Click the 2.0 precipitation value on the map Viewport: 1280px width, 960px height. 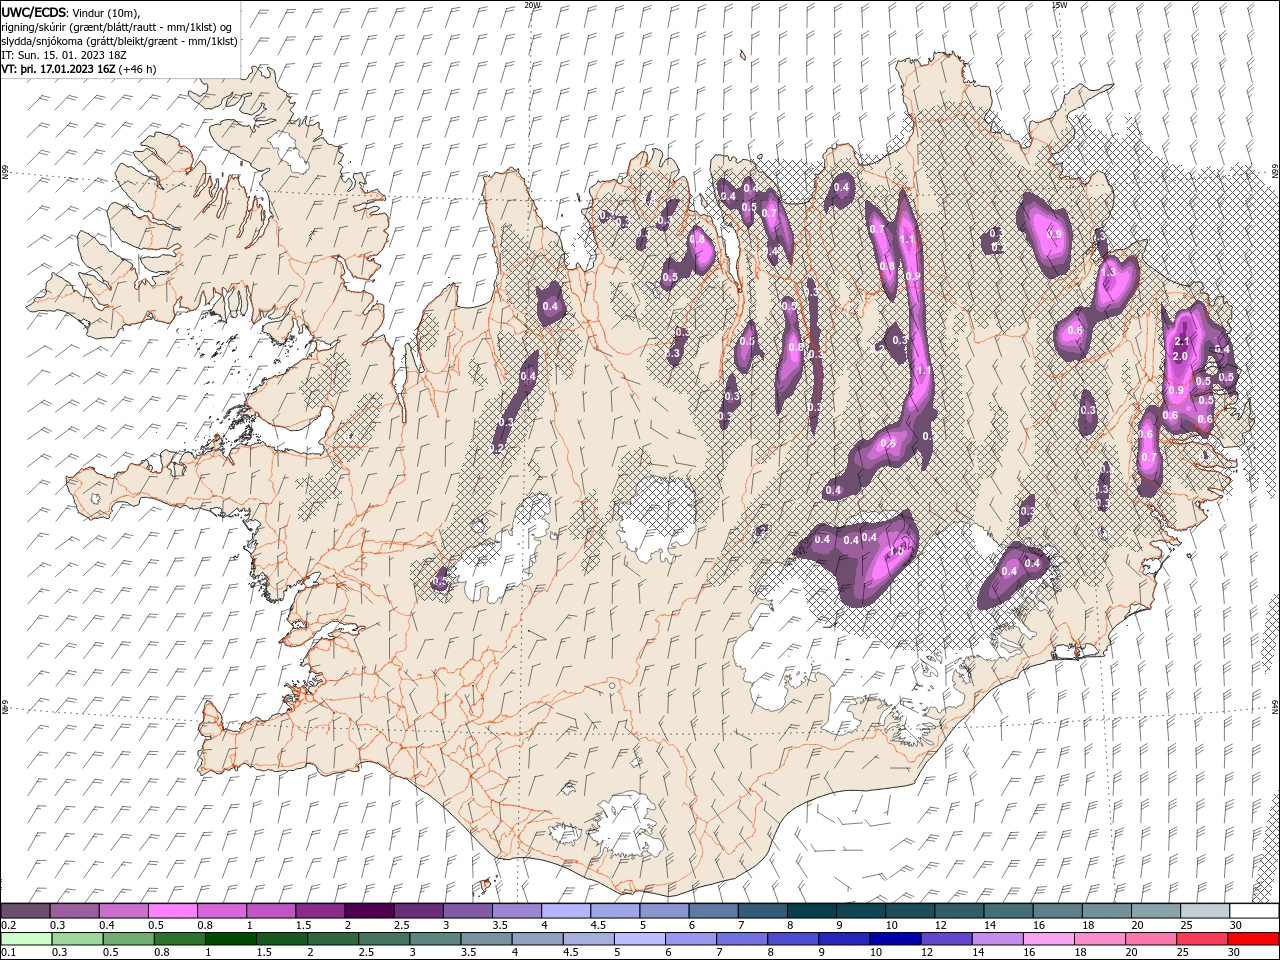(1180, 356)
